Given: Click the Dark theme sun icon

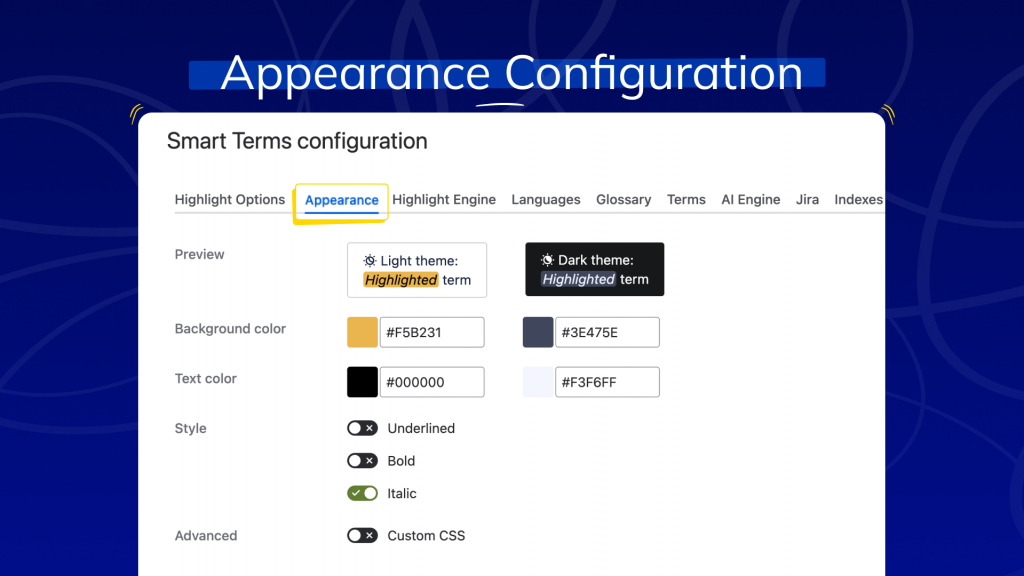Looking at the screenshot, I should click(548, 260).
